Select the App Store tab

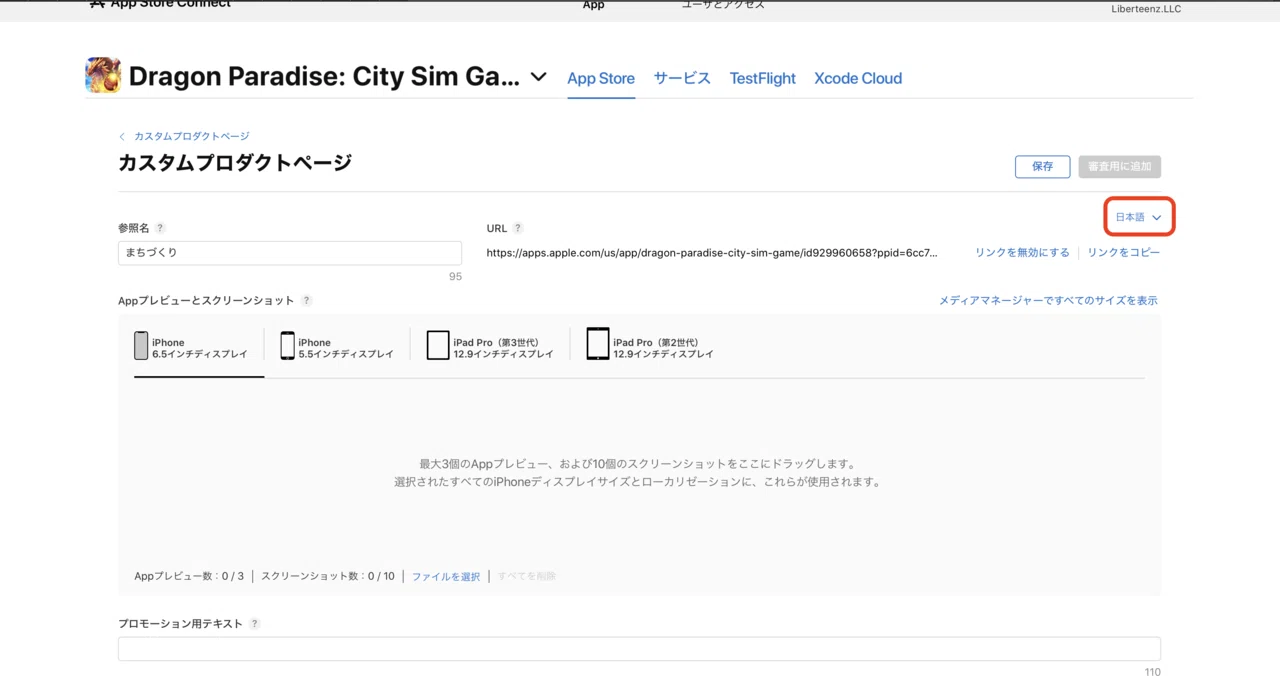601,78
